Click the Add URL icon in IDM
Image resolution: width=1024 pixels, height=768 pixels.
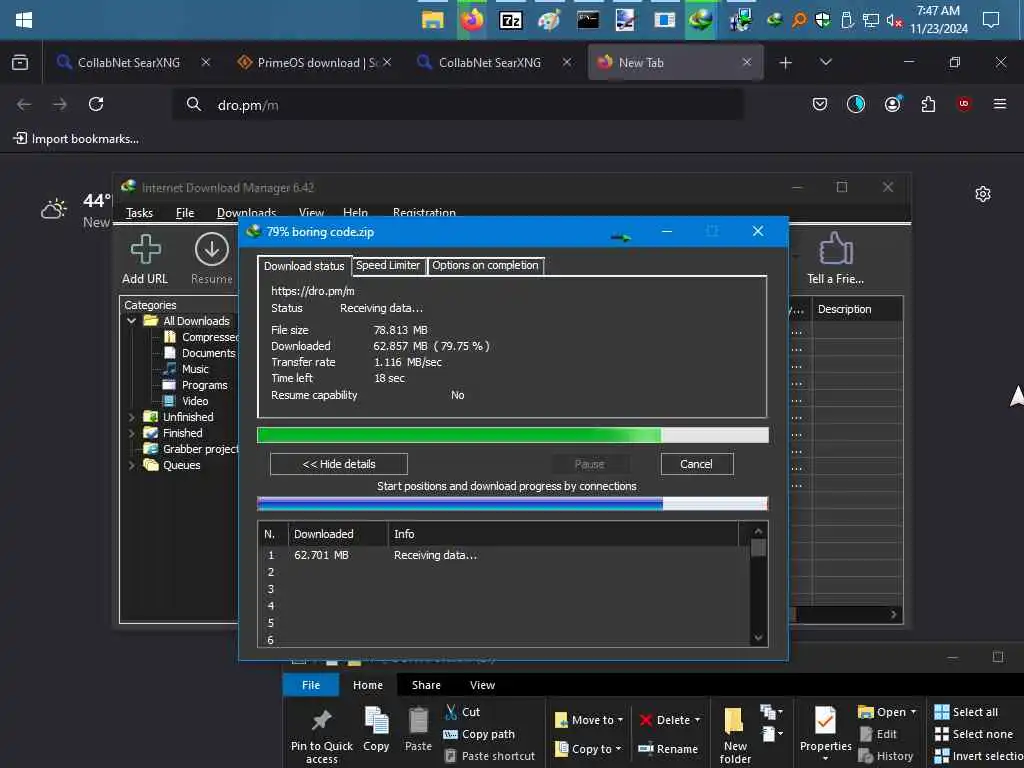(145, 250)
